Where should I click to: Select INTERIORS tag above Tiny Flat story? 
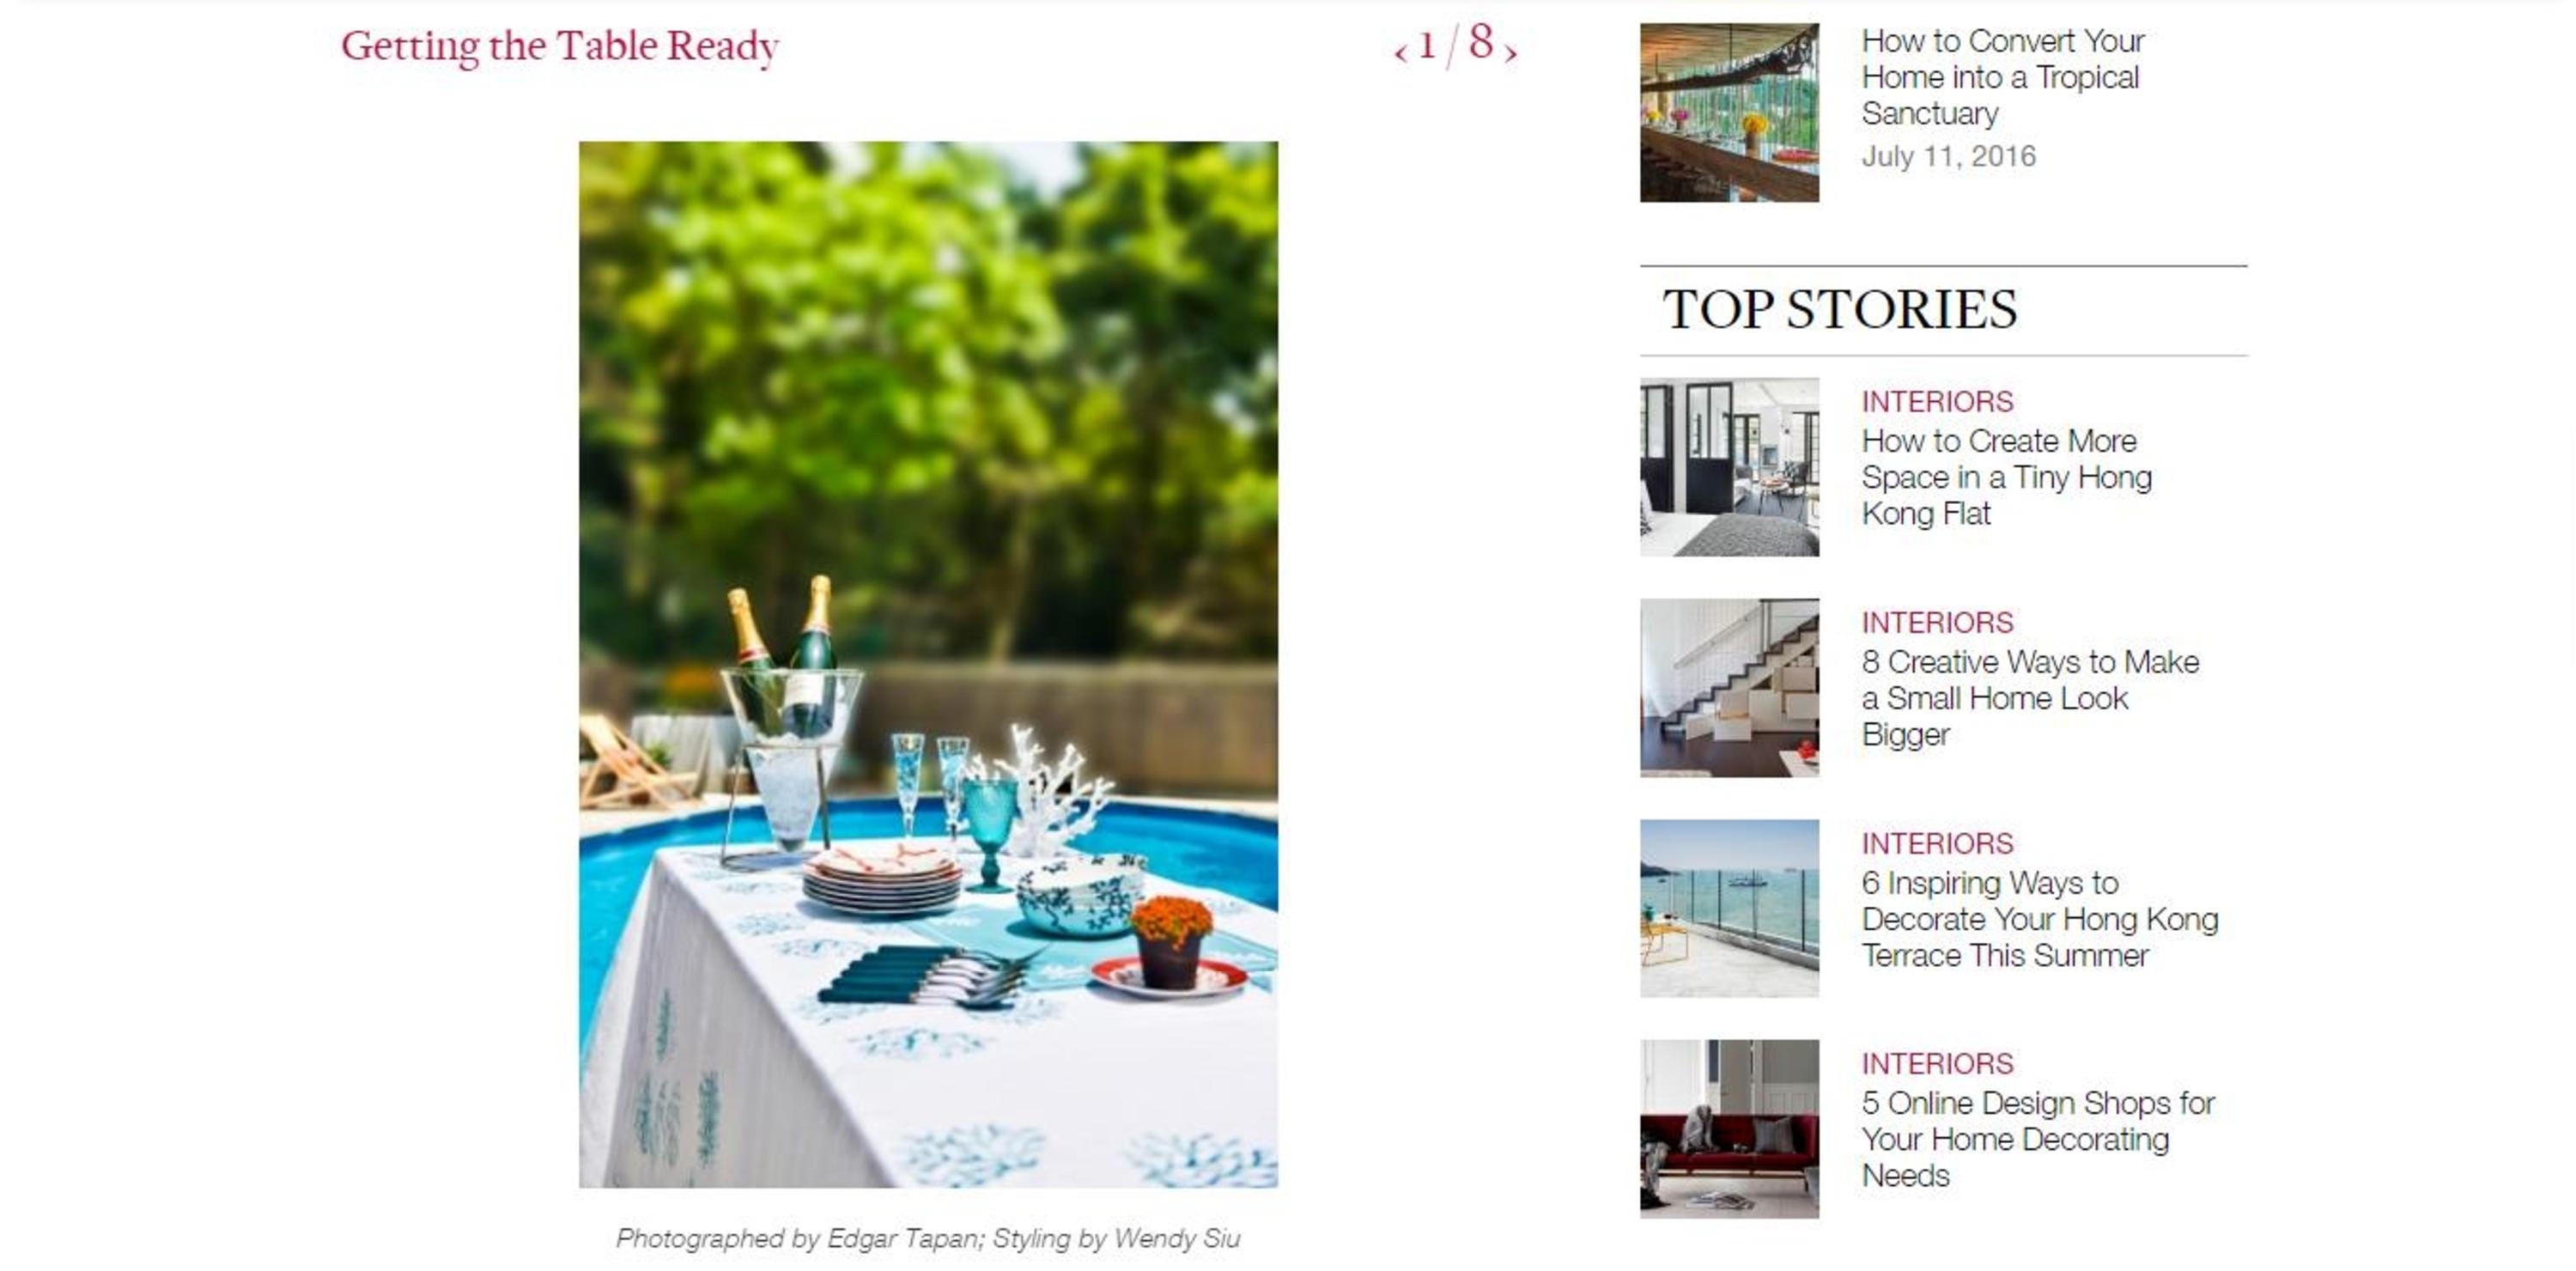tap(1937, 401)
